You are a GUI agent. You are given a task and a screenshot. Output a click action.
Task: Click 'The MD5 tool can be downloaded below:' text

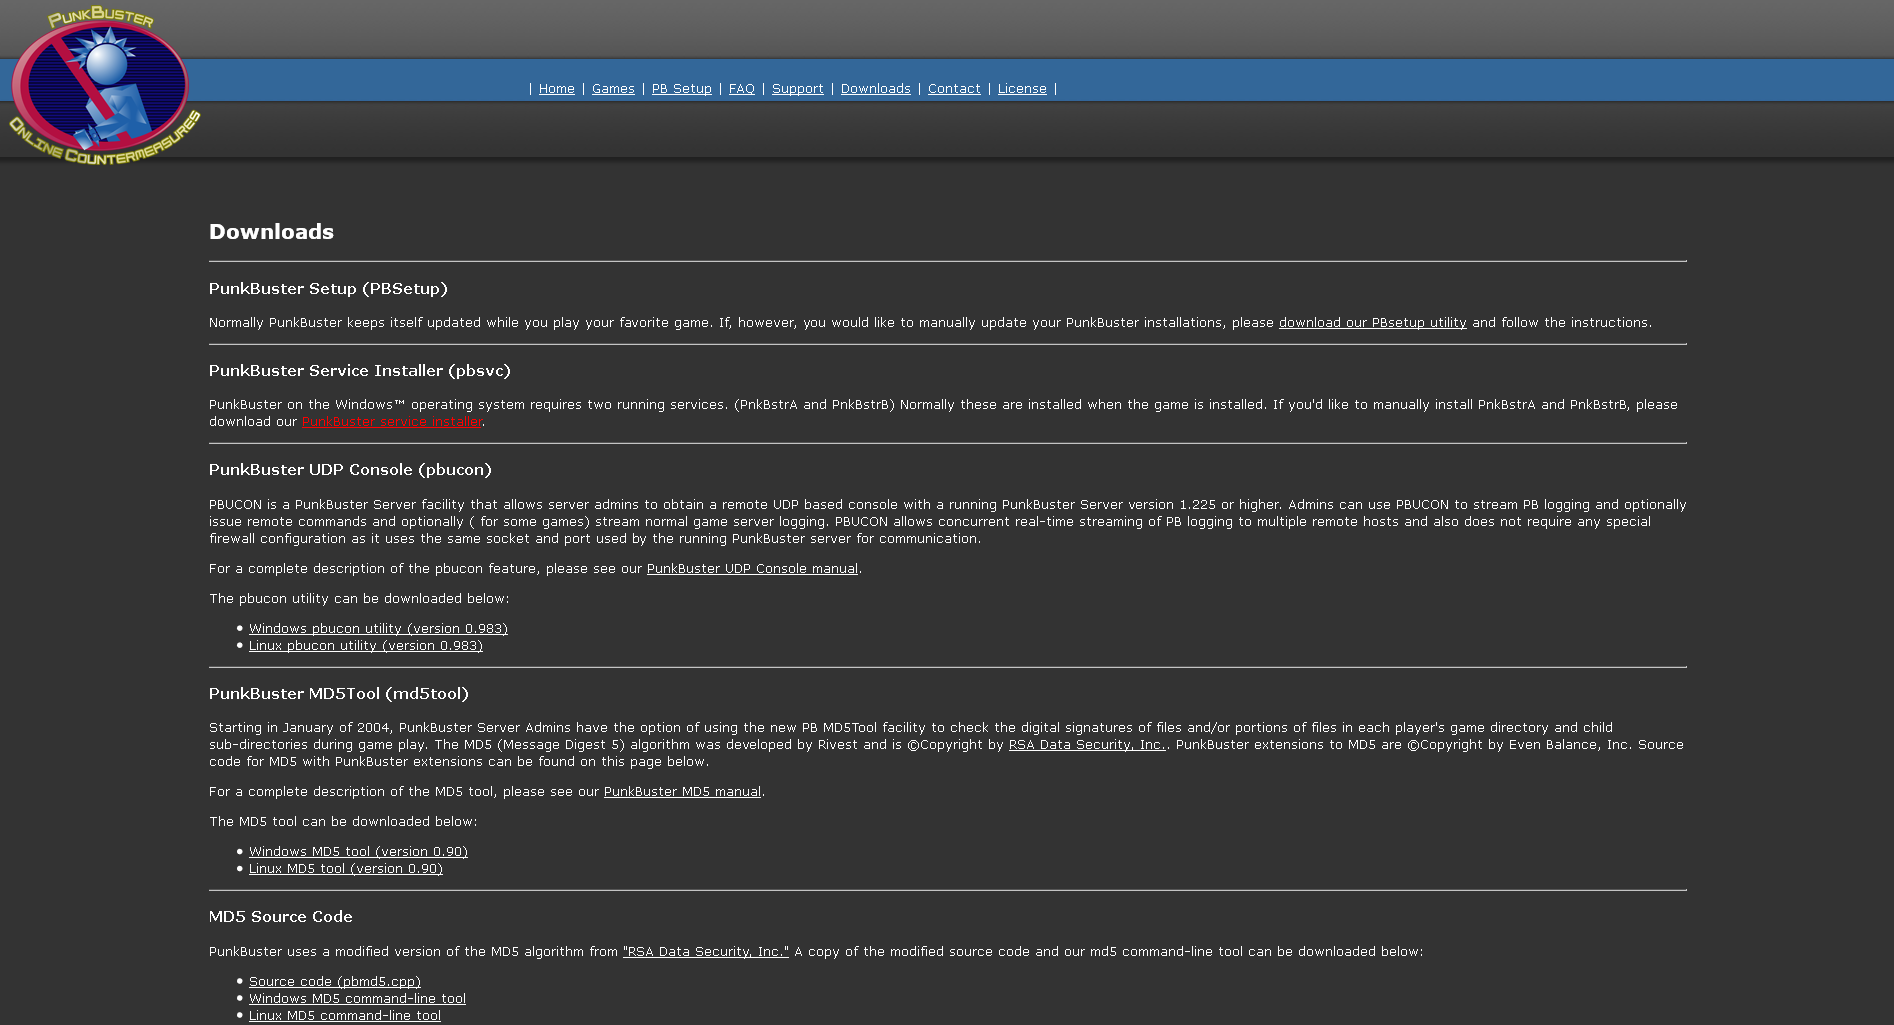(x=343, y=822)
